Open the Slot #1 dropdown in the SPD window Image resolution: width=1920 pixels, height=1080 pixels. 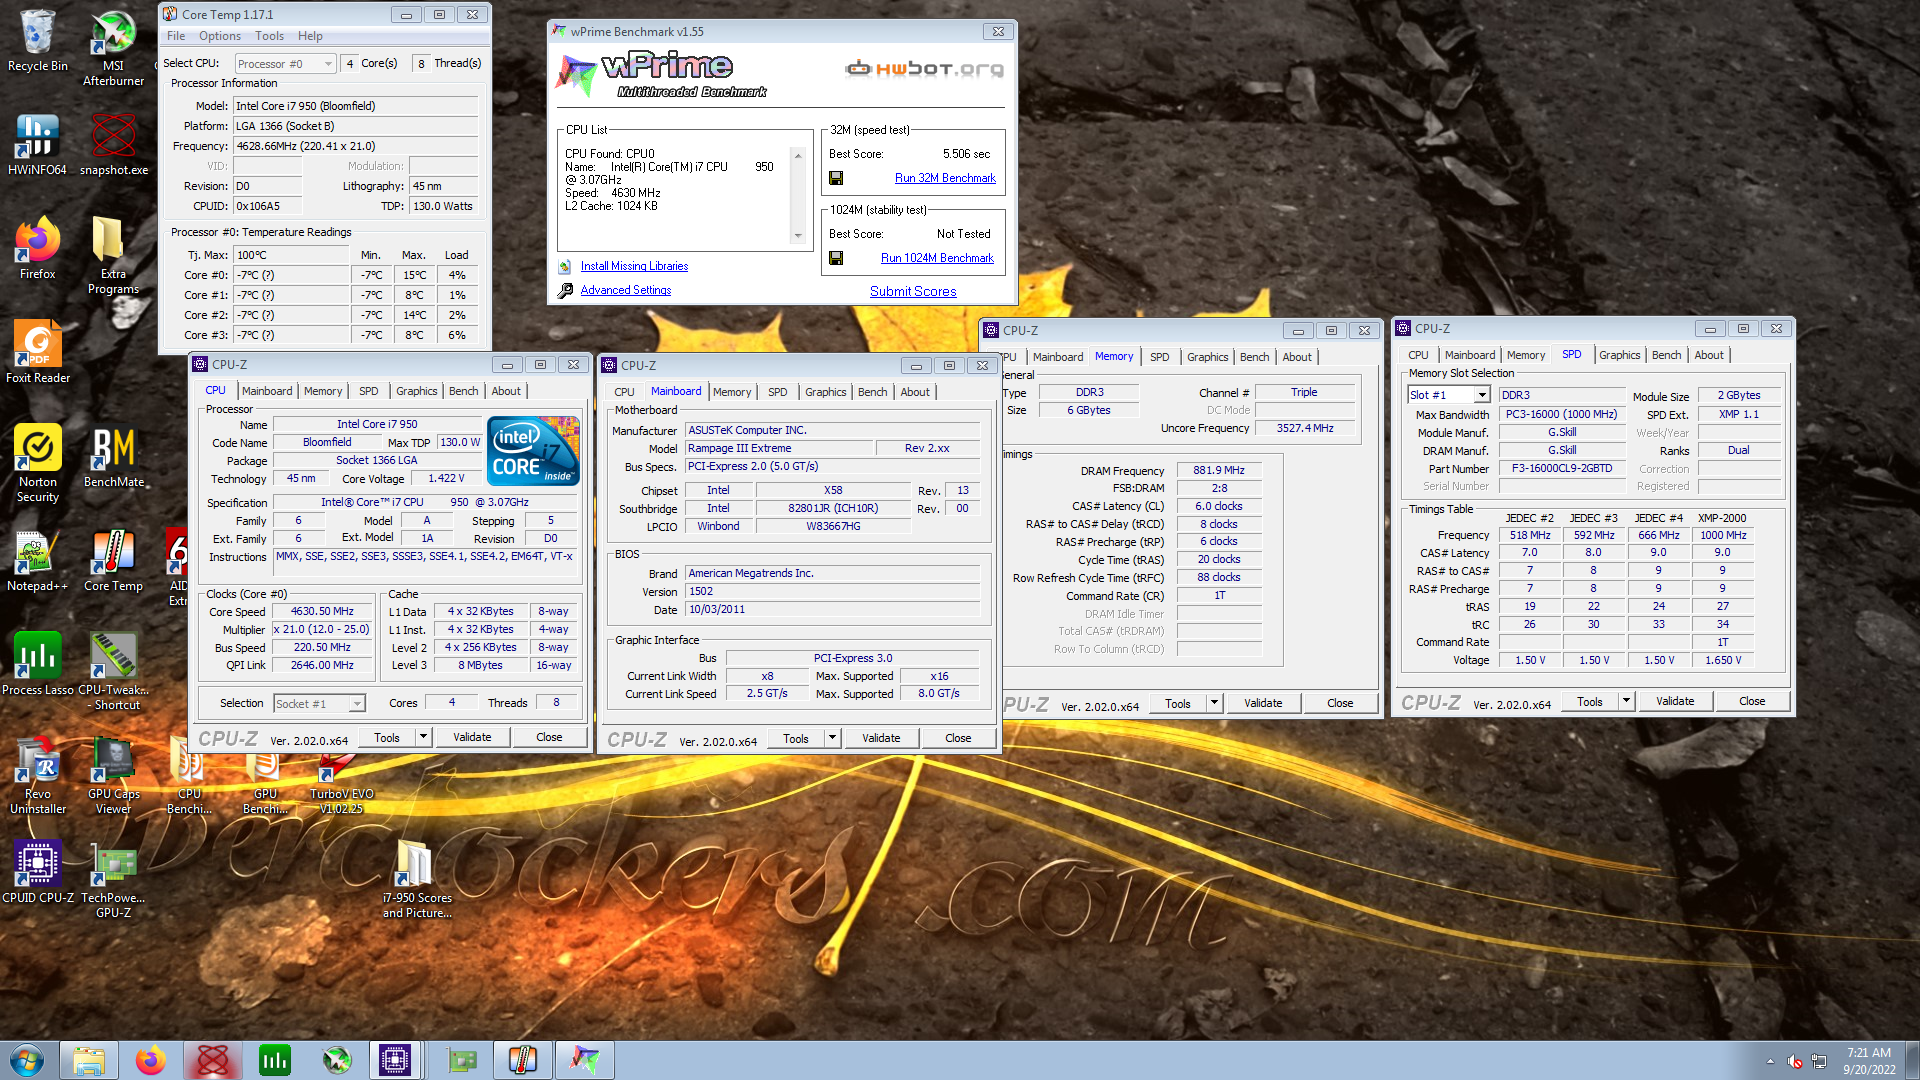[x=1449, y=395]
